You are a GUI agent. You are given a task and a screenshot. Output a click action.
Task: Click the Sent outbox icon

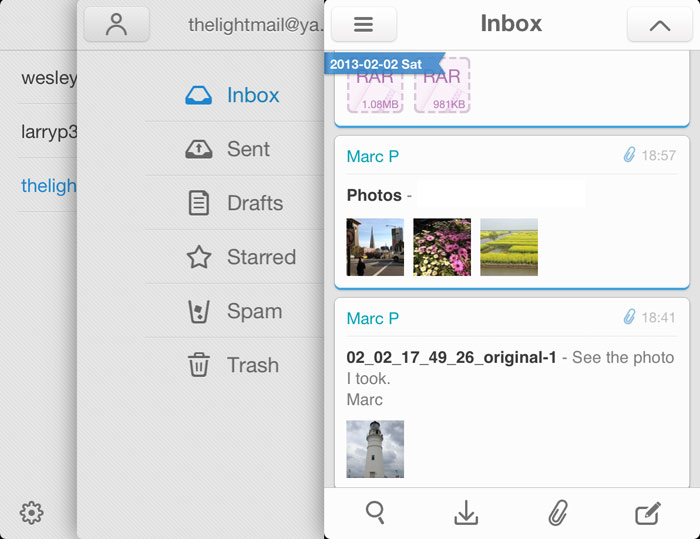coord(199,149)
